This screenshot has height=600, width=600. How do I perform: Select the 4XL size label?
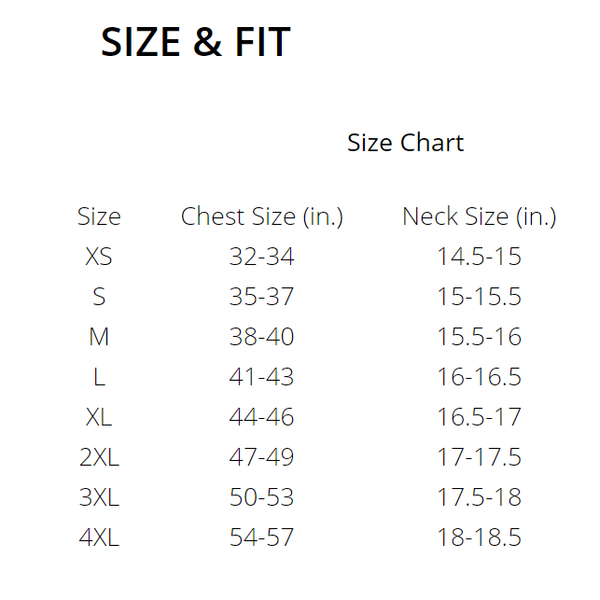(99, 537)
